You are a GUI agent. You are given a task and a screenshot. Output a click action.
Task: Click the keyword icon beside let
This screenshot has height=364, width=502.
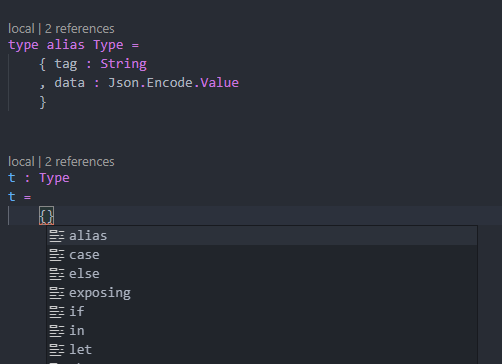pos(57,350)
